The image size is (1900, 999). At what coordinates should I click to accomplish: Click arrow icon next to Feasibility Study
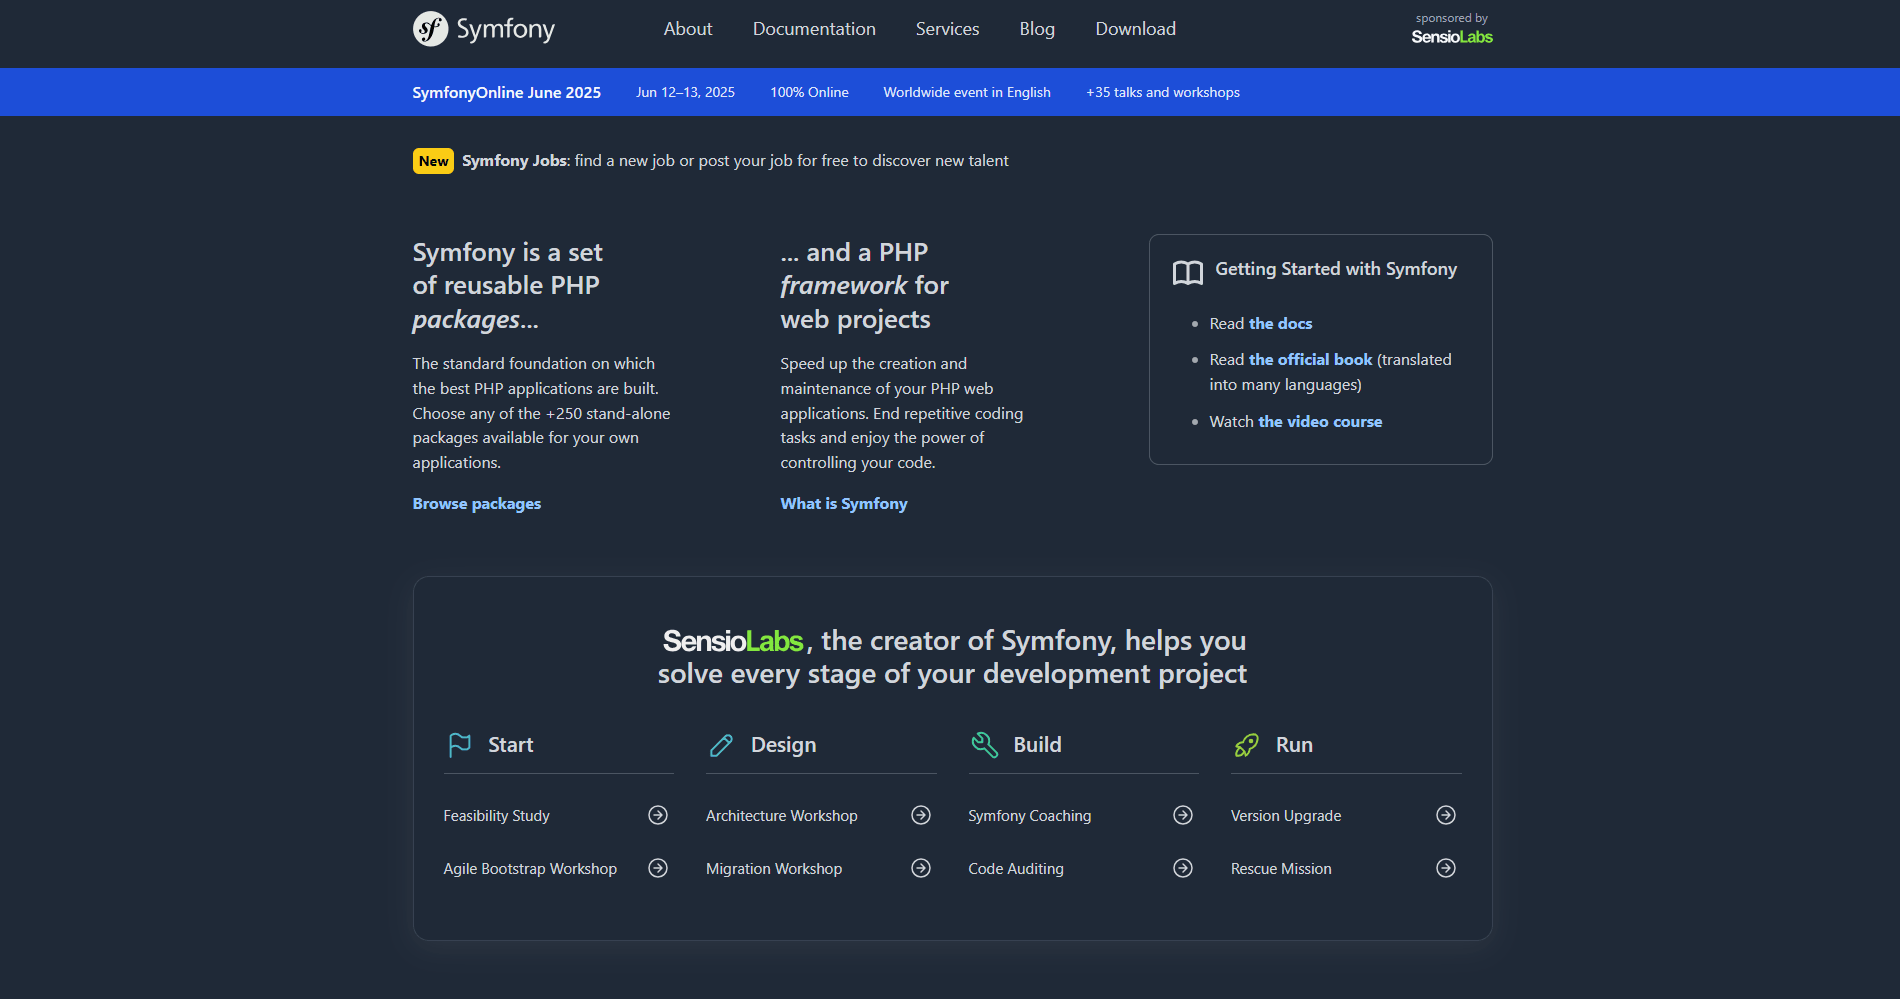pos(658,815)
